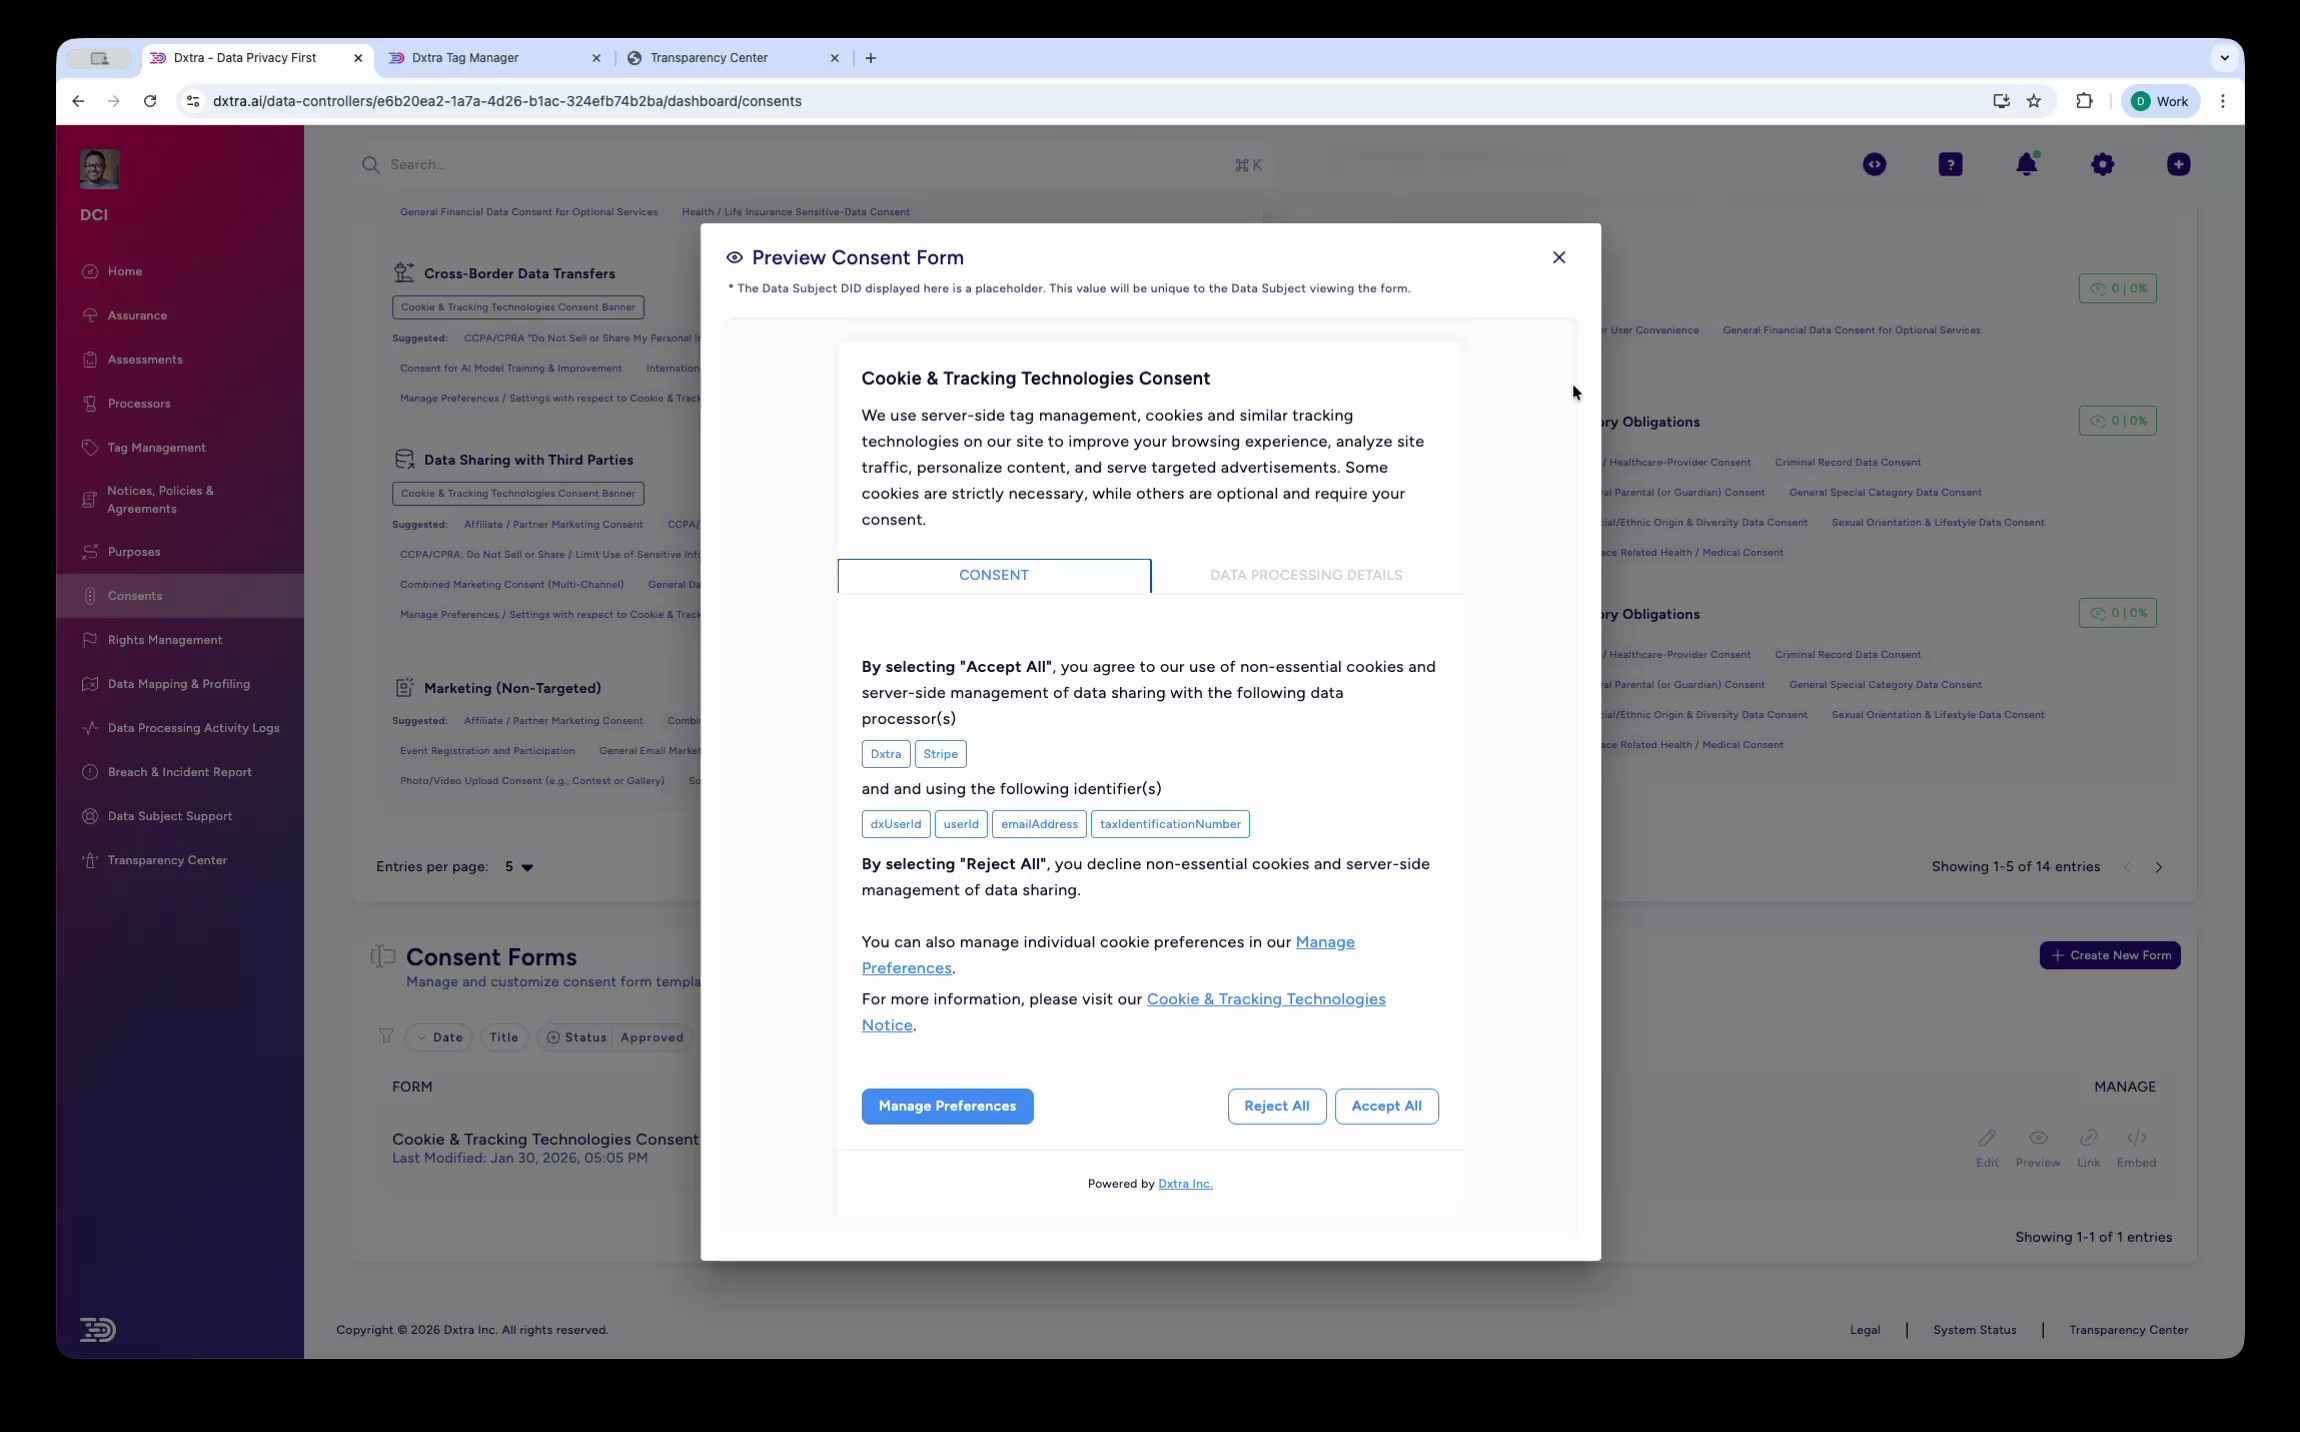Close the Preview Consent Form dialog

pos(1558,257)
